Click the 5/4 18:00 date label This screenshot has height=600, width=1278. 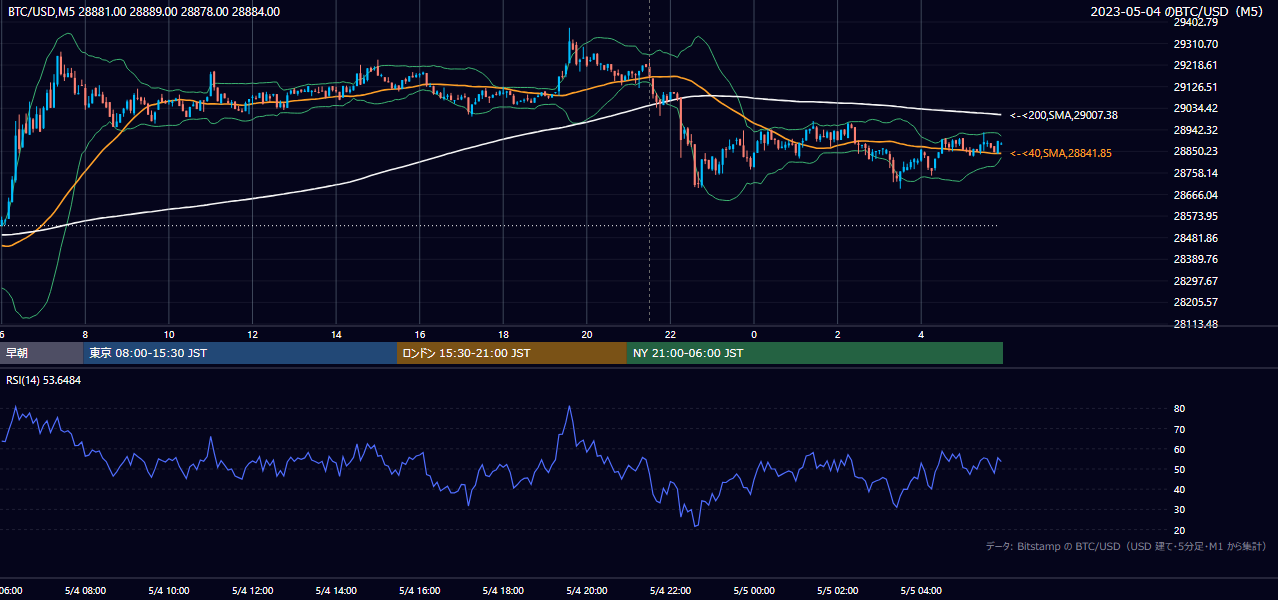pos(503,591)
